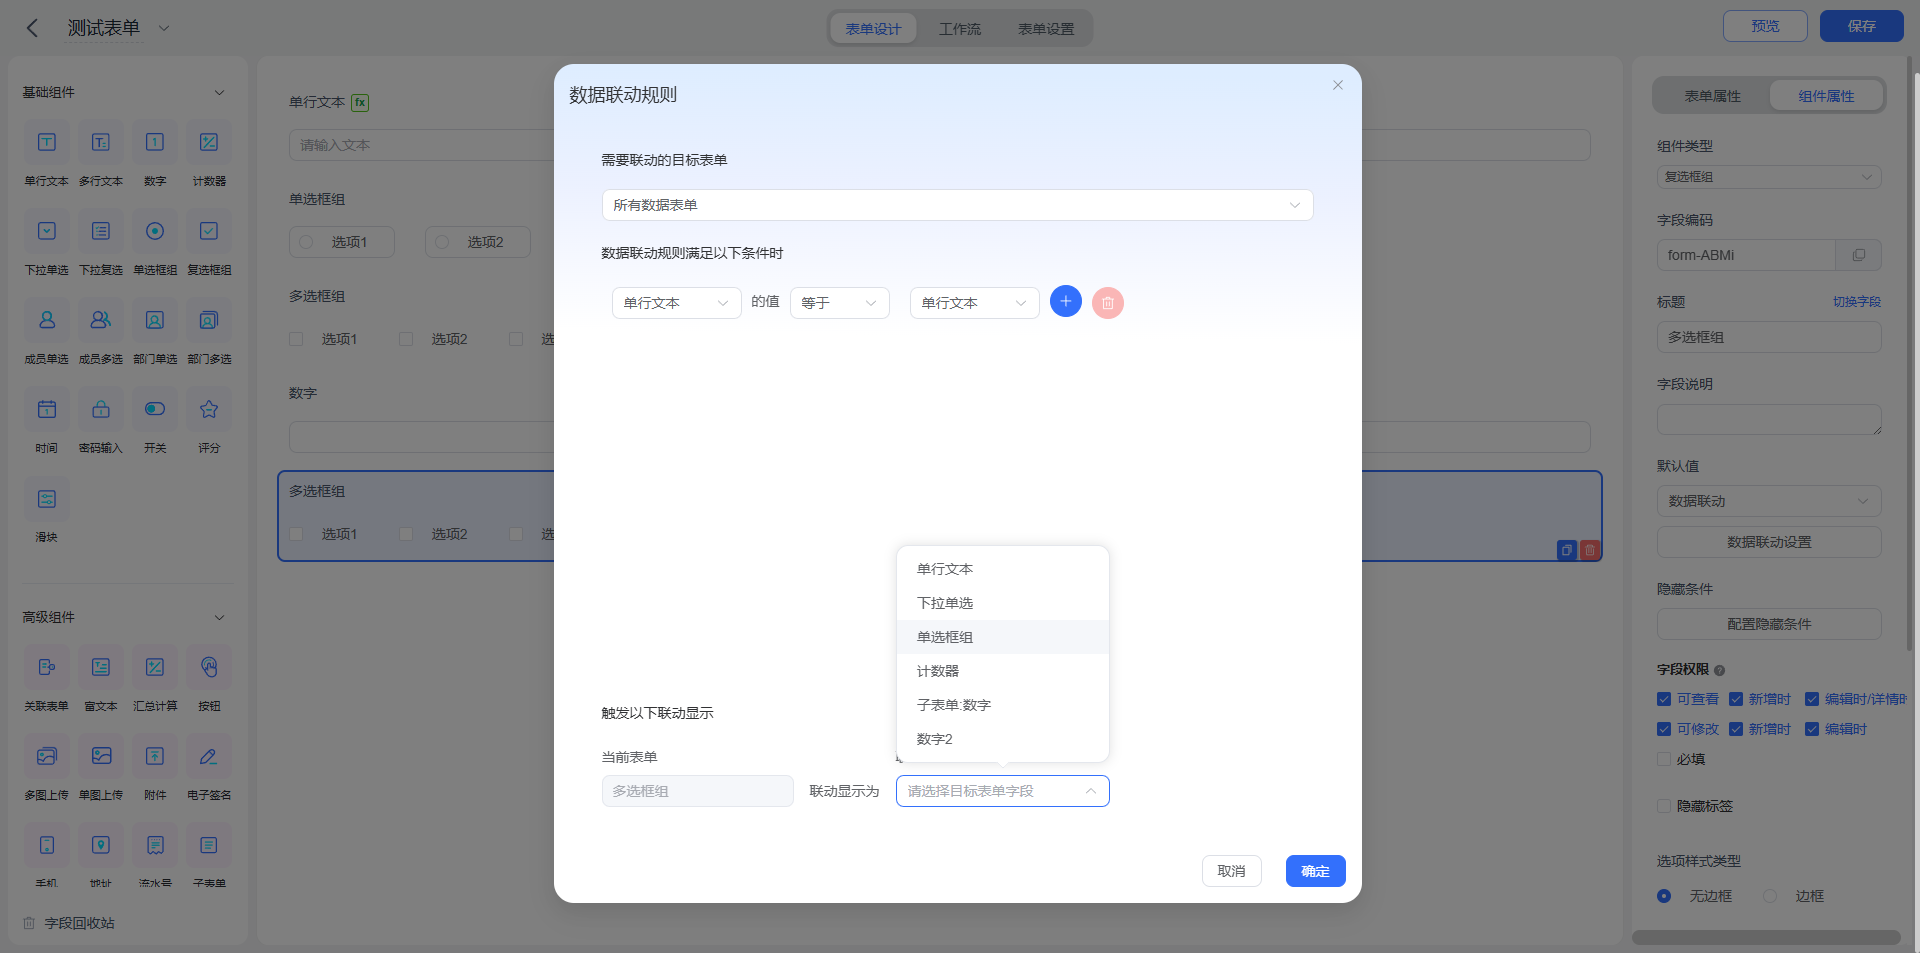Image resolution: width=1920 pixels, height=953 pixels.
Task: Select the 关联表单 component icon
Action: tap(47, 667)
